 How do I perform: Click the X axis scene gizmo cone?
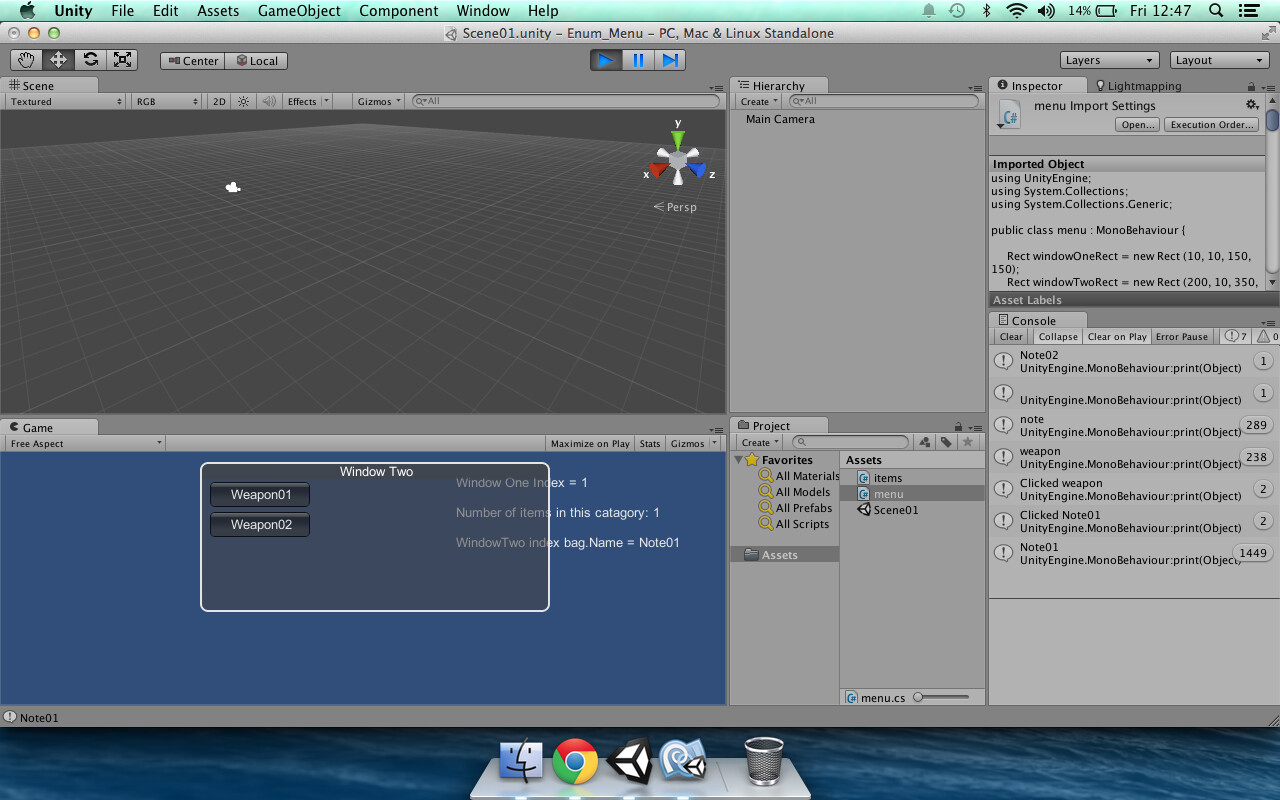point(659,169)
